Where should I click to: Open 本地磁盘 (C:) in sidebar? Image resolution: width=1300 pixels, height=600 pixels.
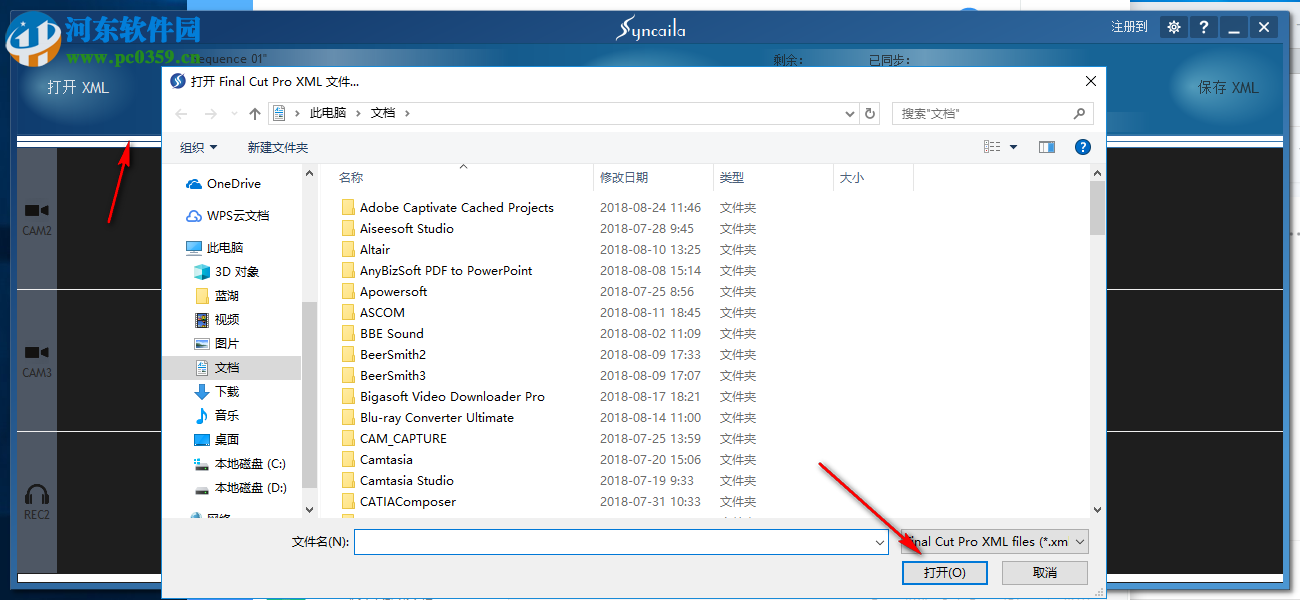pyautogui.click(x=239, y=464)
